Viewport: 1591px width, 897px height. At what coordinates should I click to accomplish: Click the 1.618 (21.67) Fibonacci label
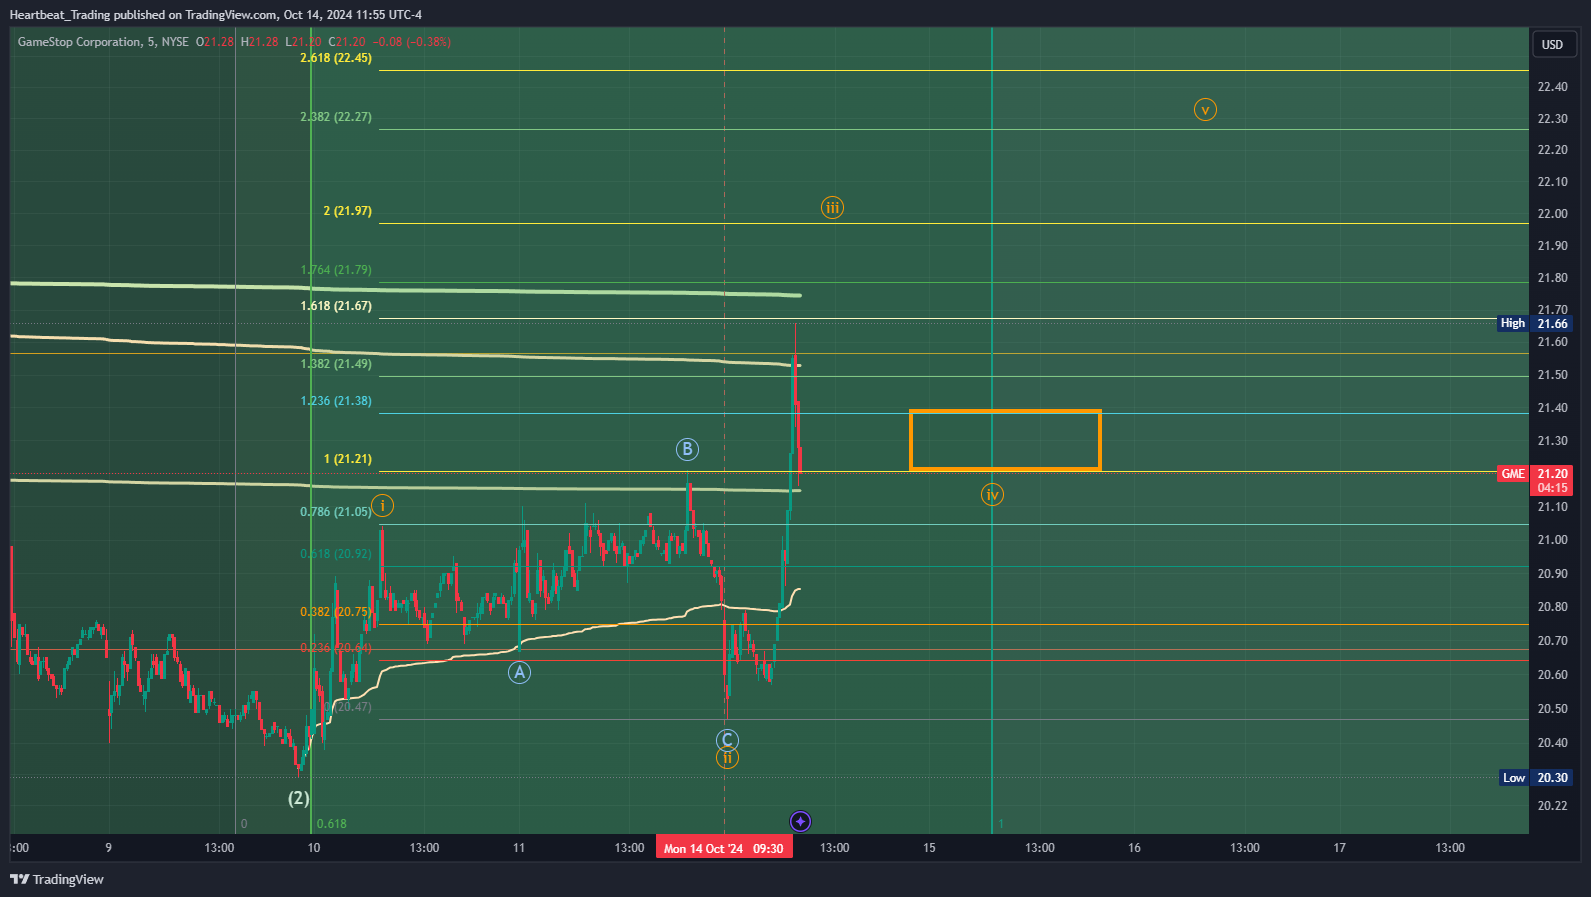tap(336, 306)
